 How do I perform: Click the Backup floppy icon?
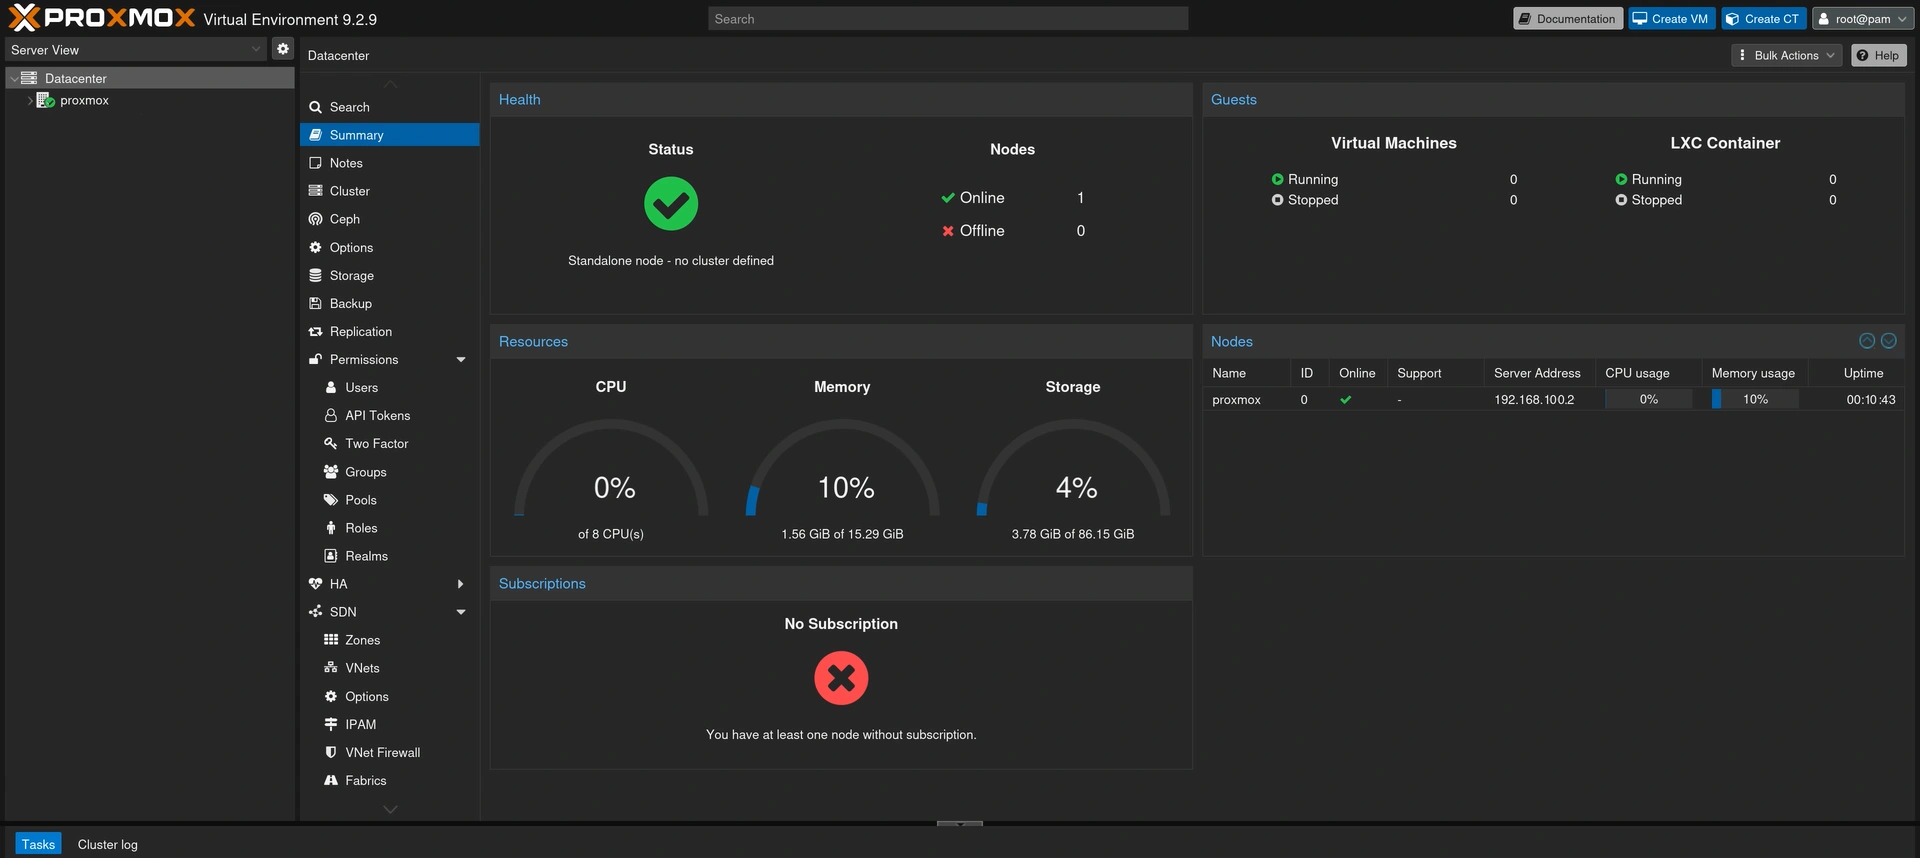click(315, 303)
